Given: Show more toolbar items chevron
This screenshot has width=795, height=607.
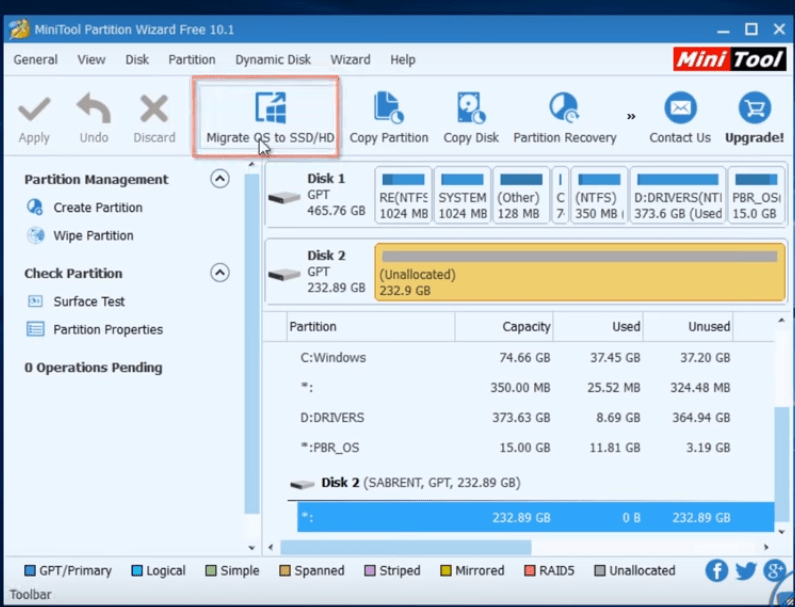Looking at the screenshot, I should click(x=631, y=117).
